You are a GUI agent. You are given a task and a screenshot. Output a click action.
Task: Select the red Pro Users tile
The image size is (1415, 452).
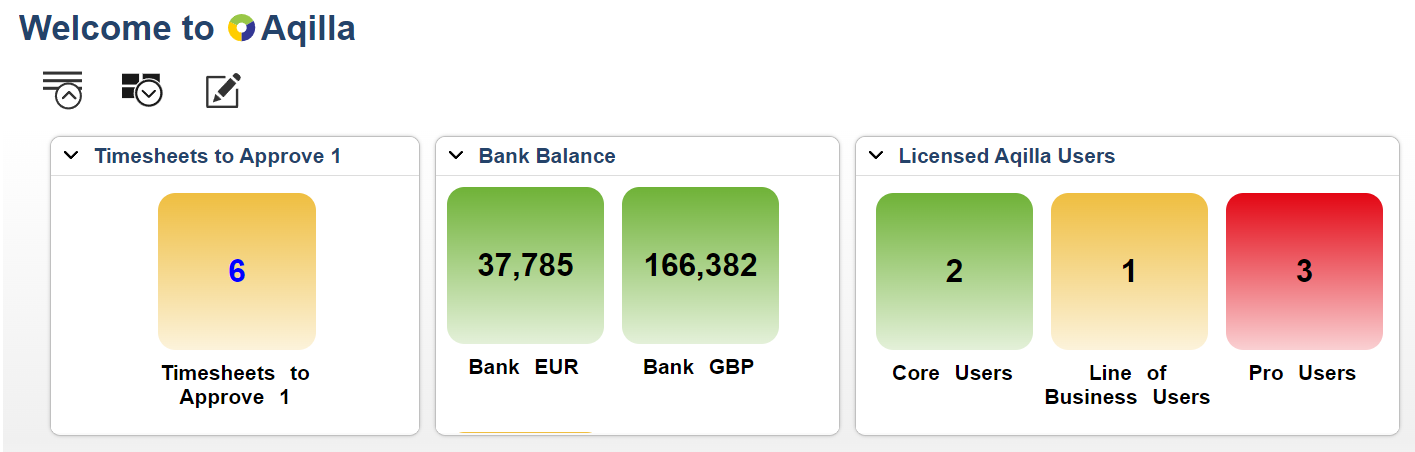pyautogui.click(x=1304, y=271)
